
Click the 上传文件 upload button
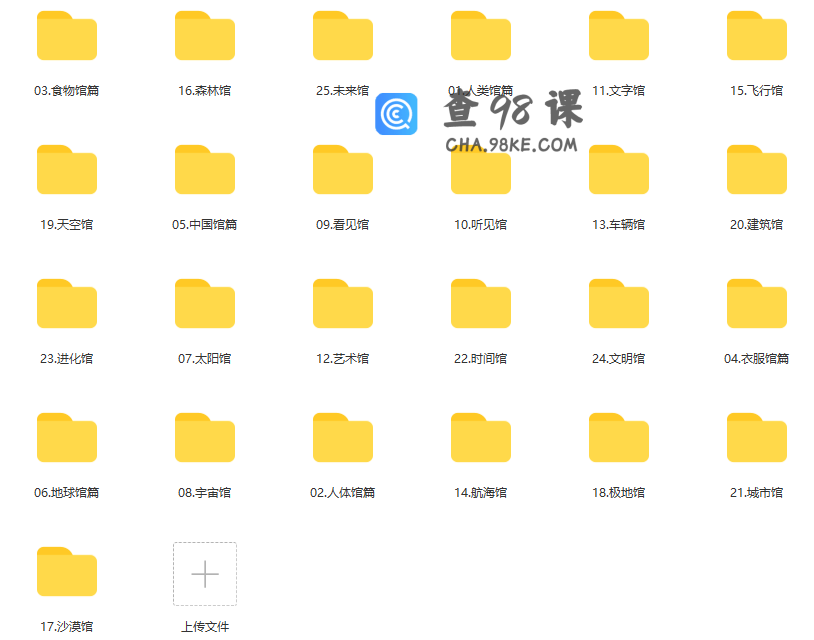tap(204, 573)
